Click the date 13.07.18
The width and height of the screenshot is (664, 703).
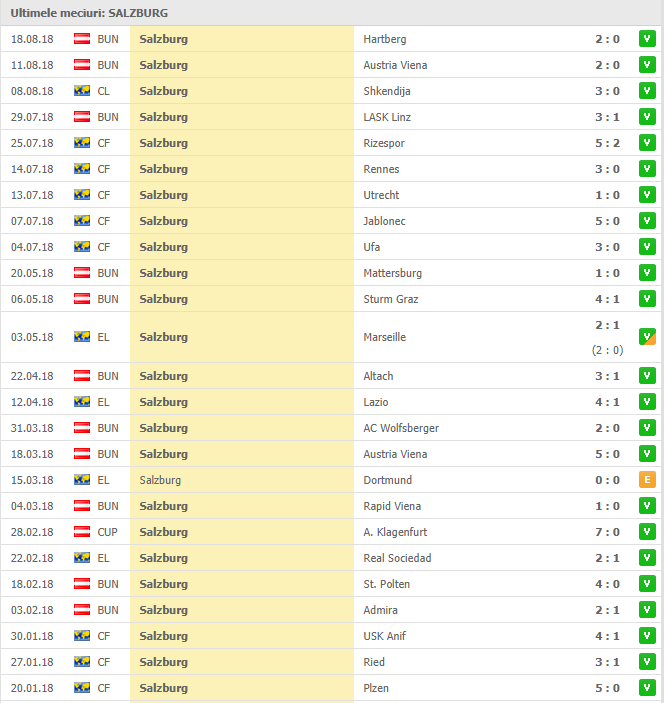[32, 195]
